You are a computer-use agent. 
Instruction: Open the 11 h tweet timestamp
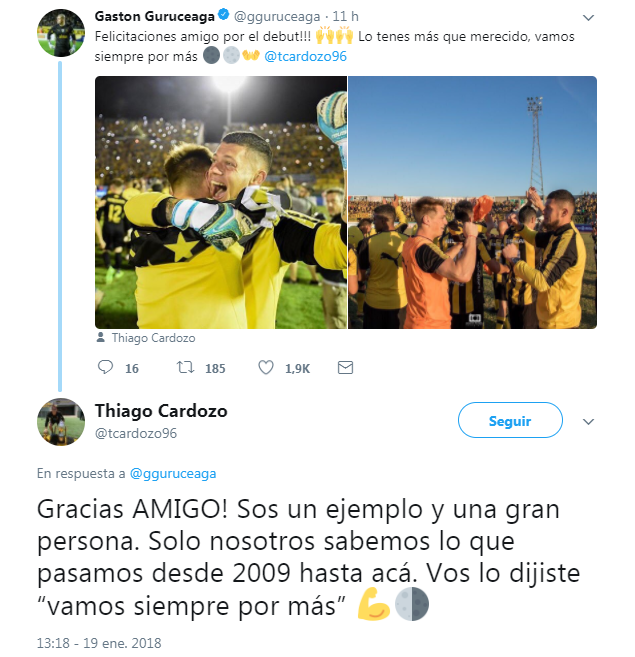[345, 16]
